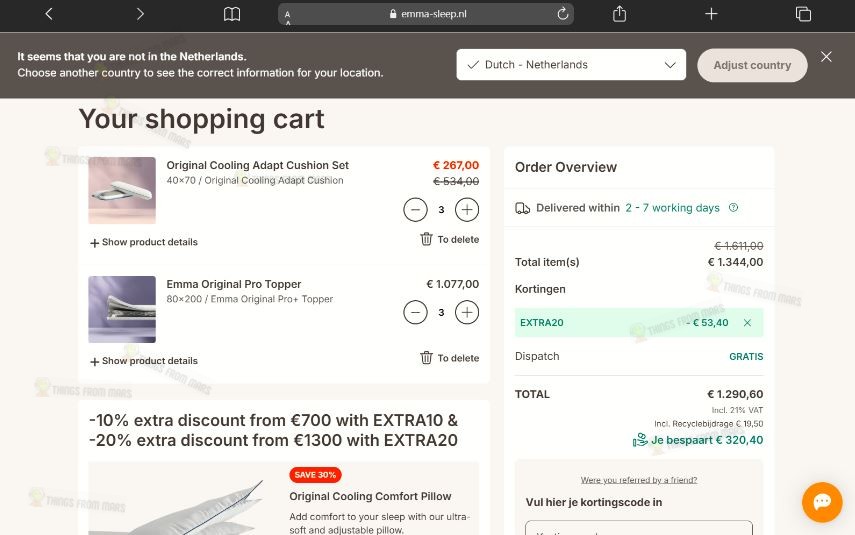855x535 pixels.
Task: Click the Total item(s) amount € 1.344,00
Action: pyautogui.click(x=735, y=262)
